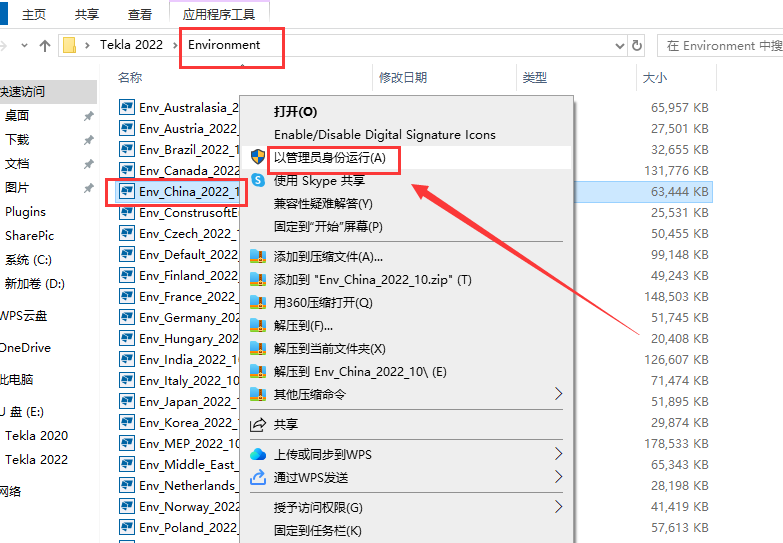Click the Env_Default_2022 file icon
The width and height of the screenshot is (783, 543).
pos(127,254)
